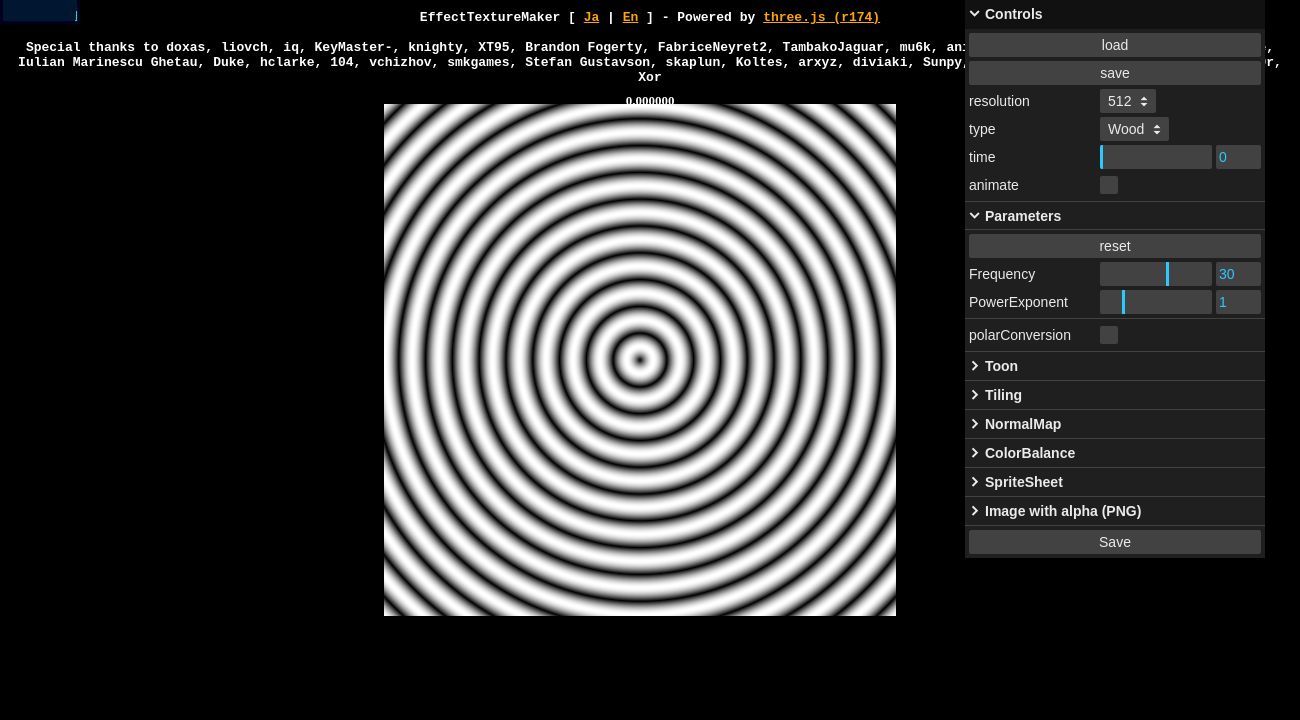Open the resolution dropdown
This screenshot has height=720, width=1300.
click(x=1128, y=101)
